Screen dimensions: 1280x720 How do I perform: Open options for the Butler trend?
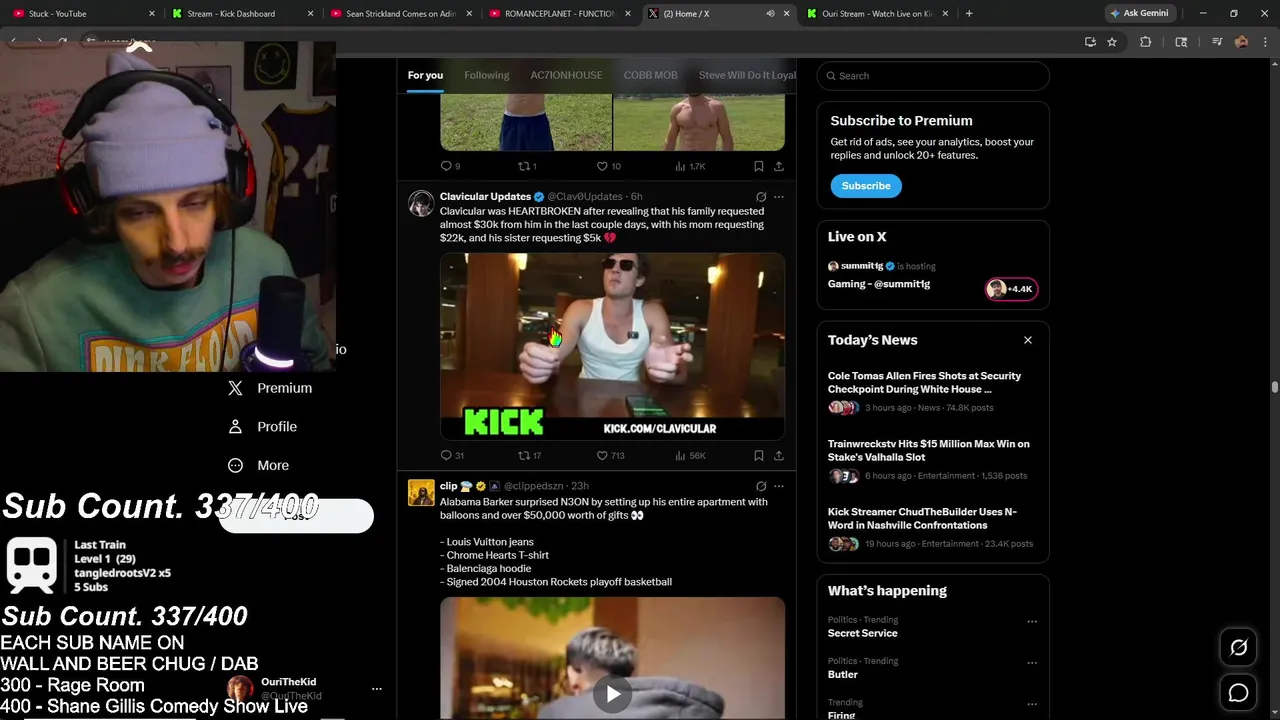[x=1032, y=662]
